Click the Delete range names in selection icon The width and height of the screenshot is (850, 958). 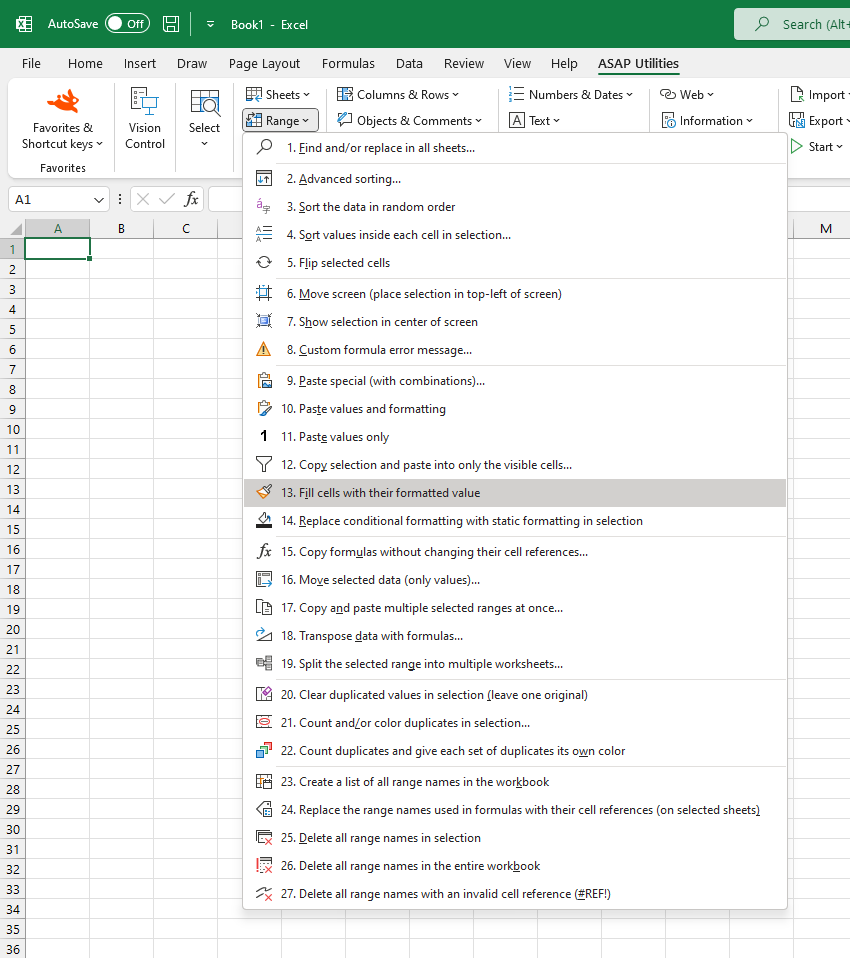pyautogui.click(x=264, y=838)
